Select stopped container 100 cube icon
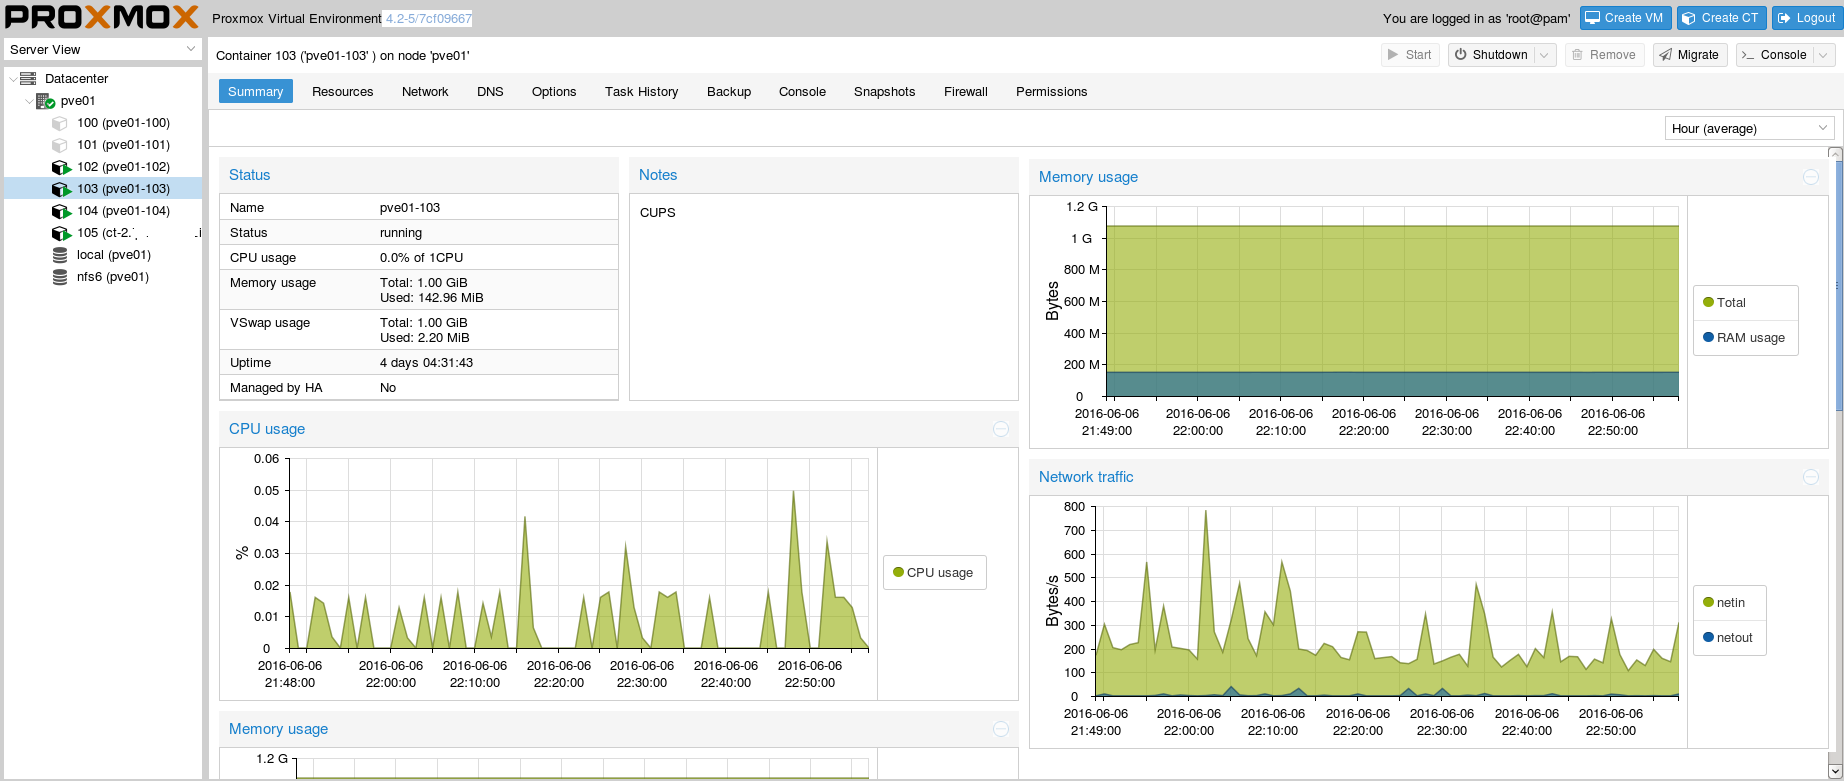 [x=60, y=123]
